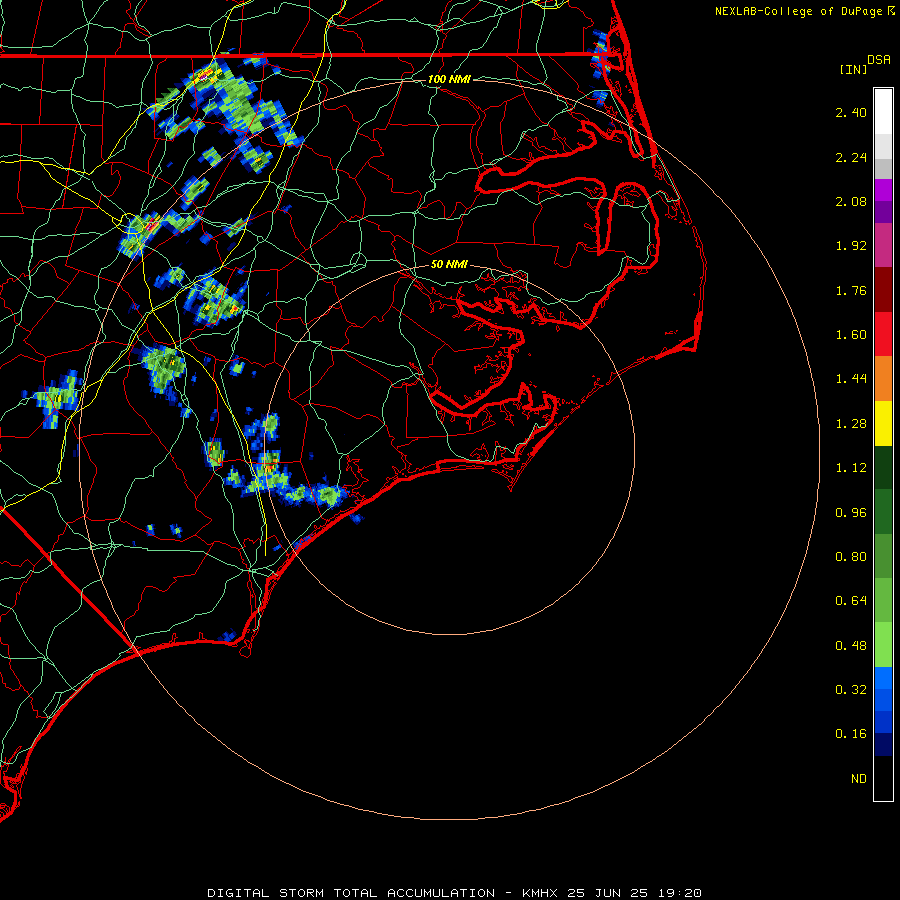Click the navy swatch just above ND
Screen dimensions: 900x900
[883, 745]
